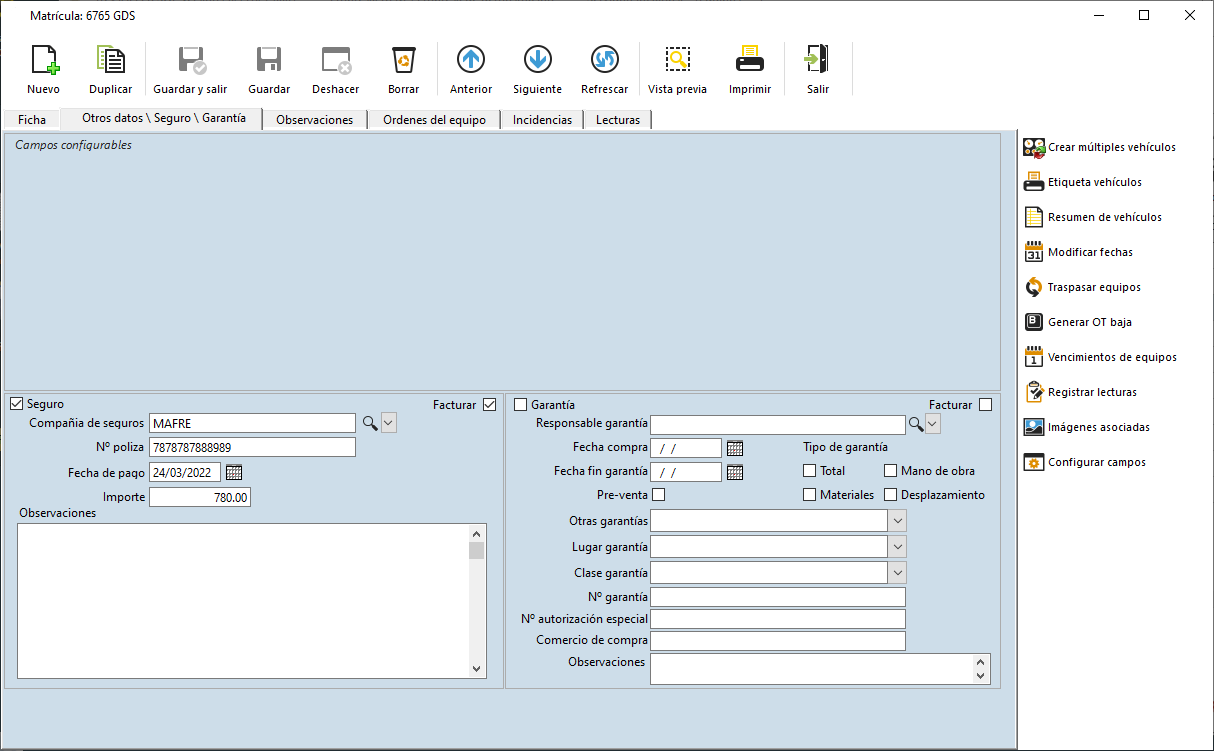
Task: Search Responsable garantía with magnifier icon
Action: (x=915, y=424)
